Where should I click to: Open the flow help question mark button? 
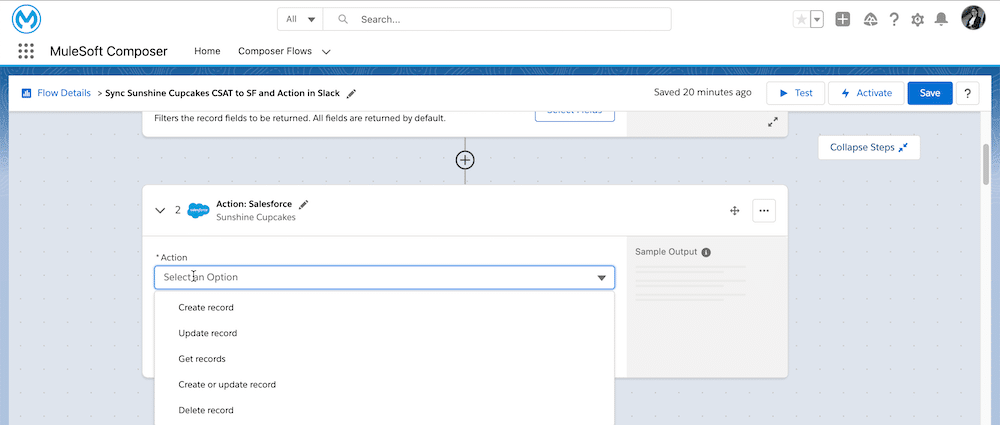(x=967, y=93)
